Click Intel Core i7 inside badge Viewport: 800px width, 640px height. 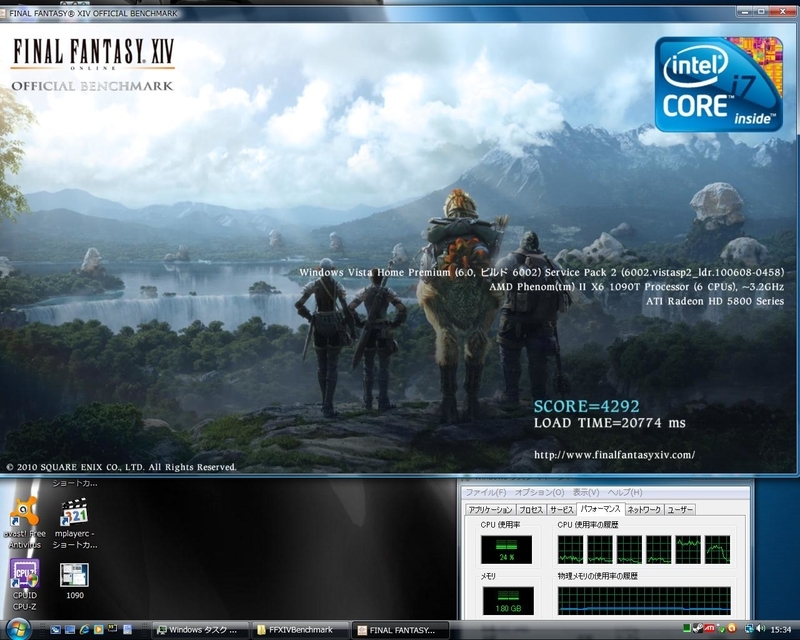[x=718, y=84]
